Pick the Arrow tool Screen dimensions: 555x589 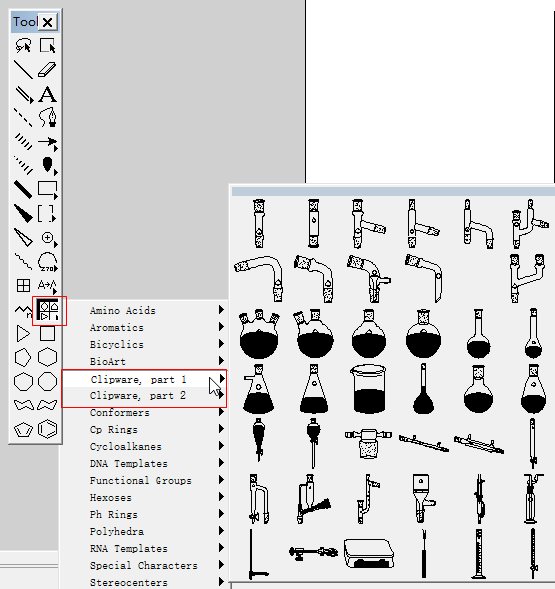(47, 142)
